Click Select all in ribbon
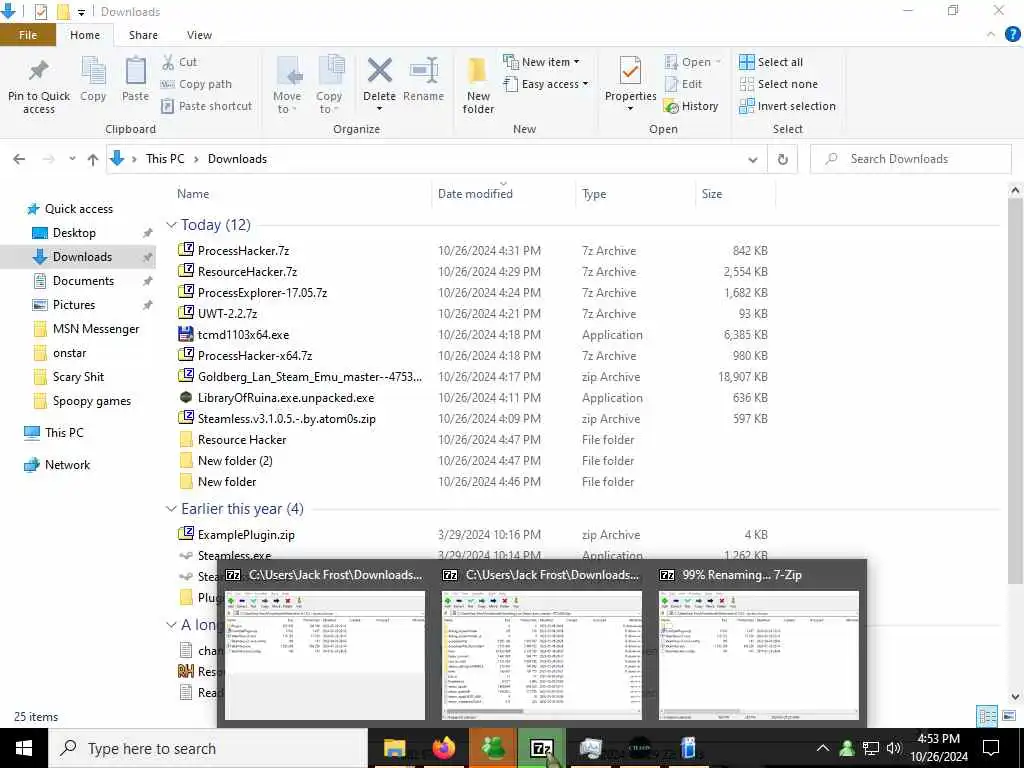Viewport: 1024px width, 768px height. point(771,62)
